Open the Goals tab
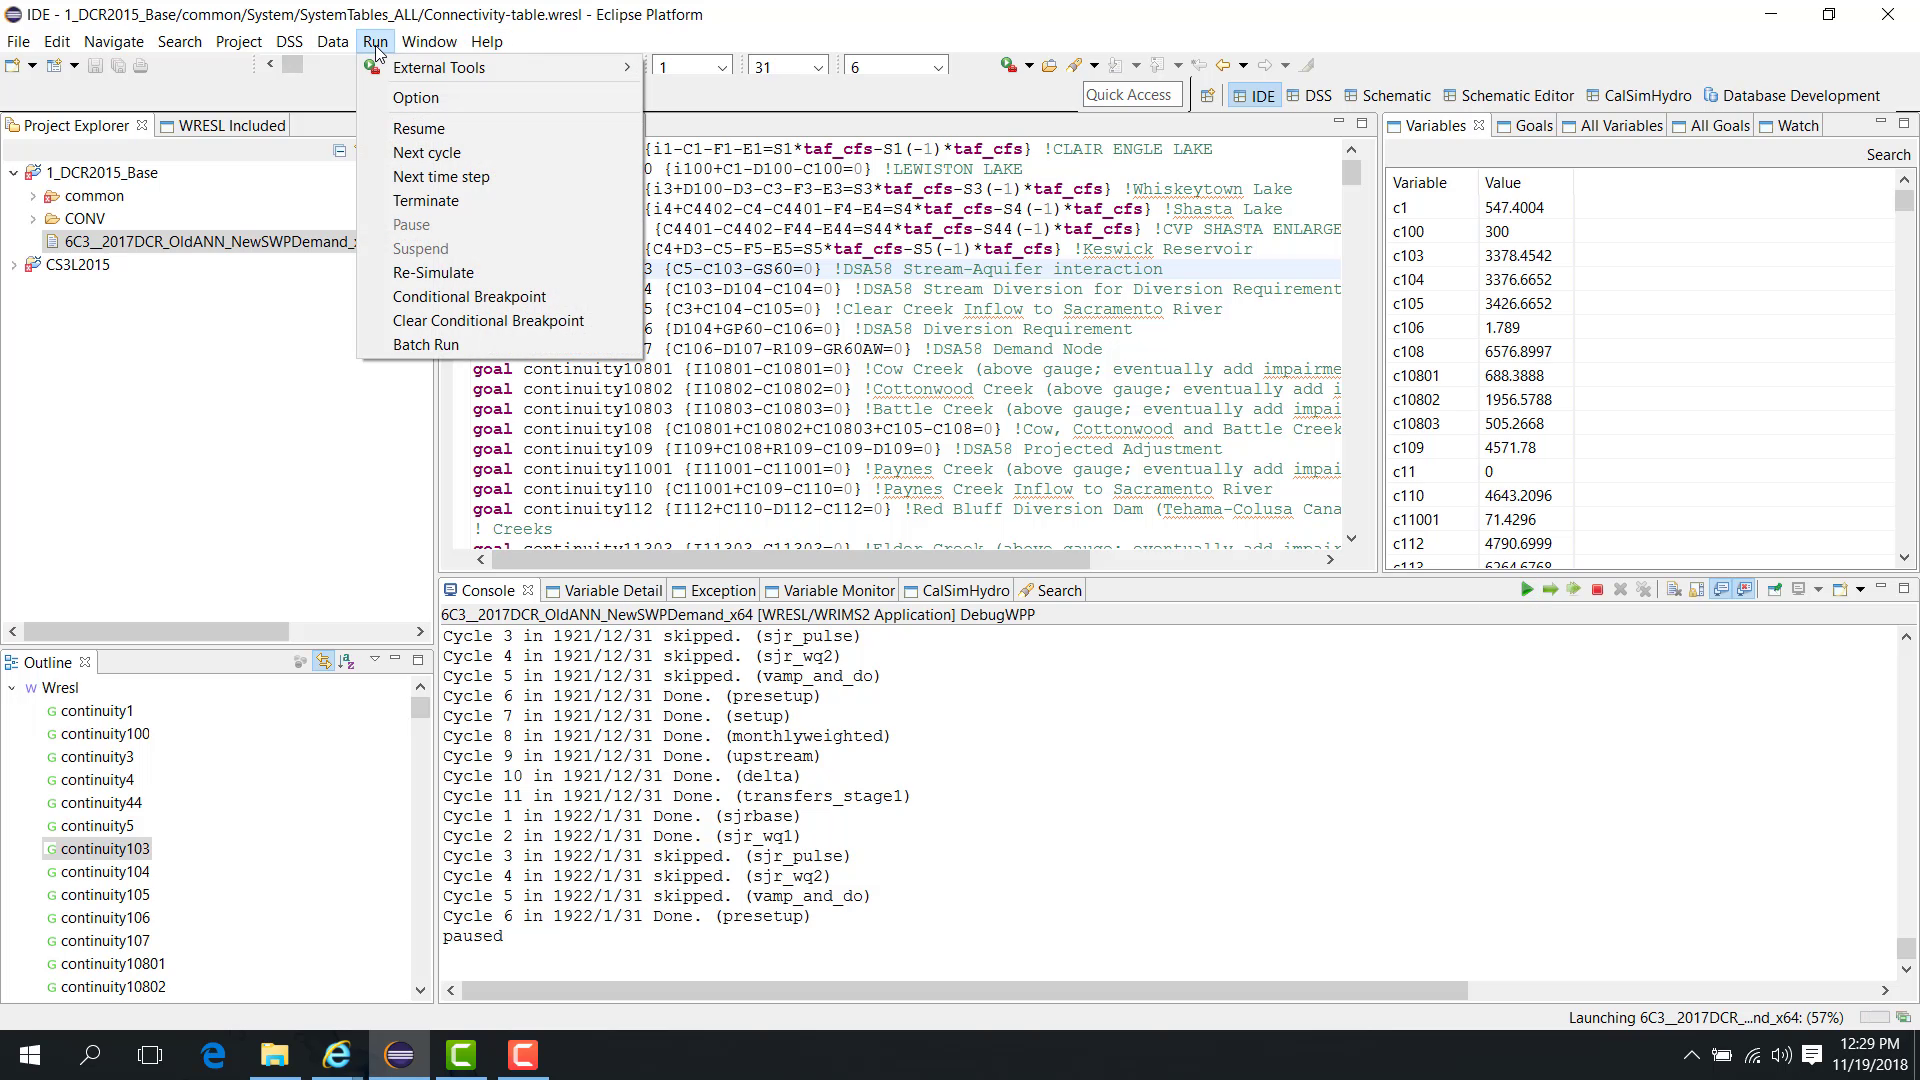 (1525, 125)
